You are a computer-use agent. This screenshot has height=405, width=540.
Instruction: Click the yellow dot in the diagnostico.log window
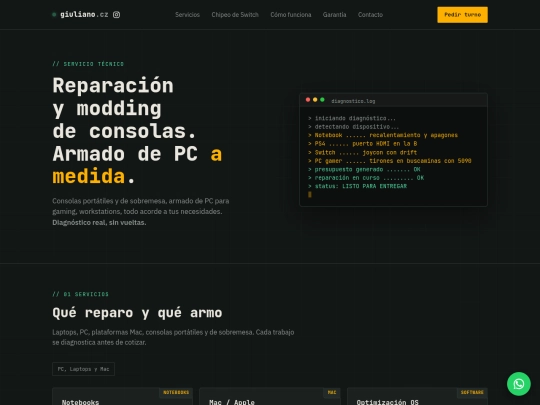pos(315,100)
